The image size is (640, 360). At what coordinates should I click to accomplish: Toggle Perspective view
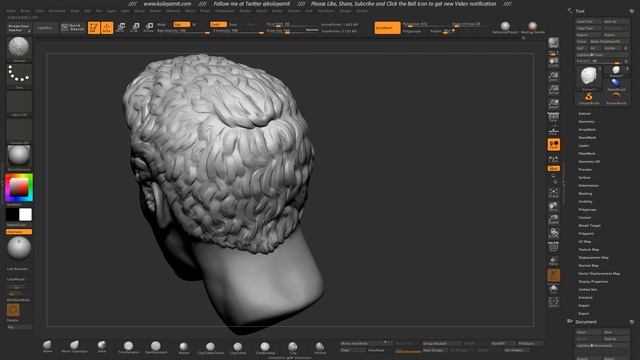[x=553, y=116]
